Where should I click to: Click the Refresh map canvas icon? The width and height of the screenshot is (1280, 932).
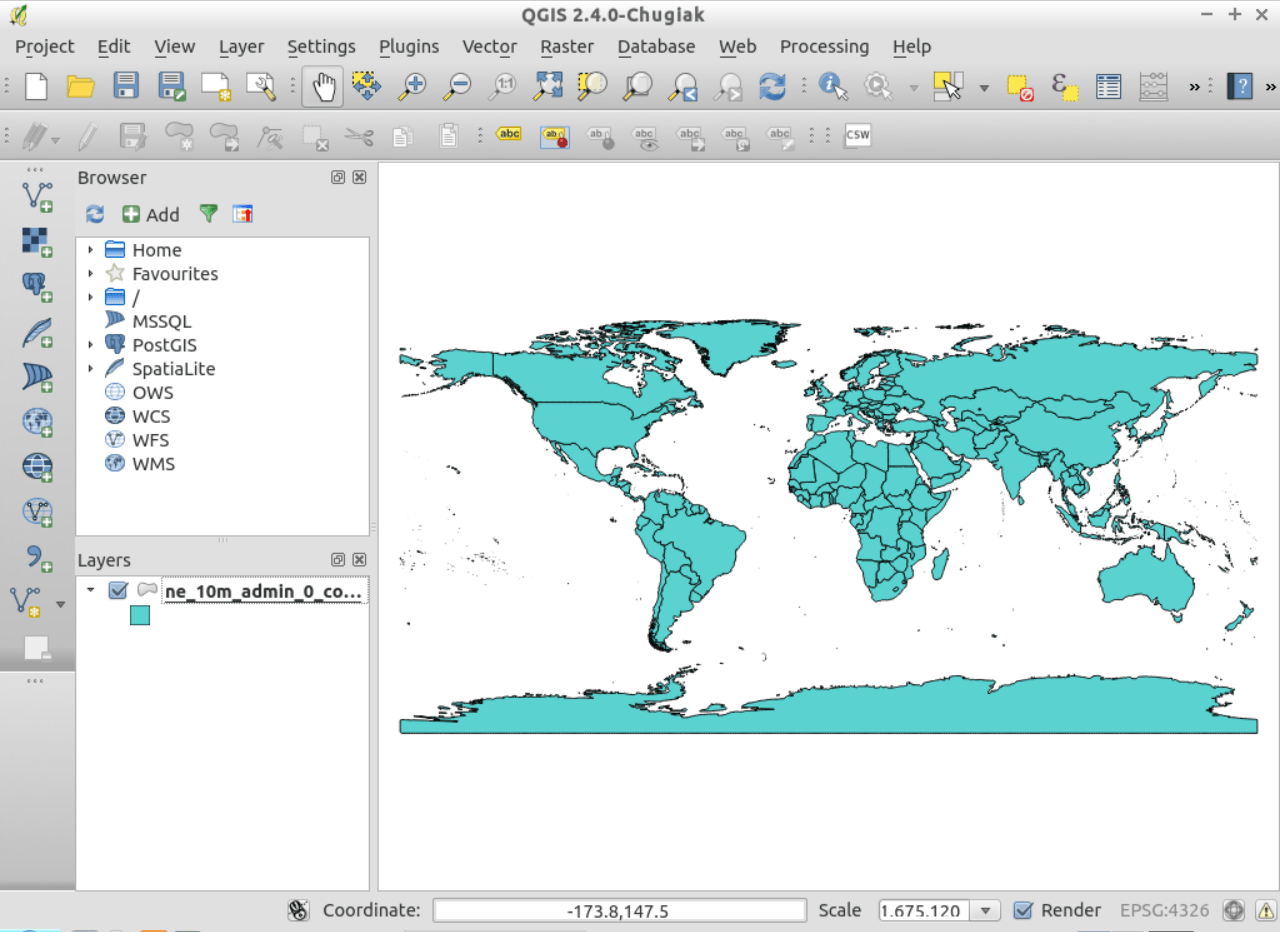coord(772,87)
